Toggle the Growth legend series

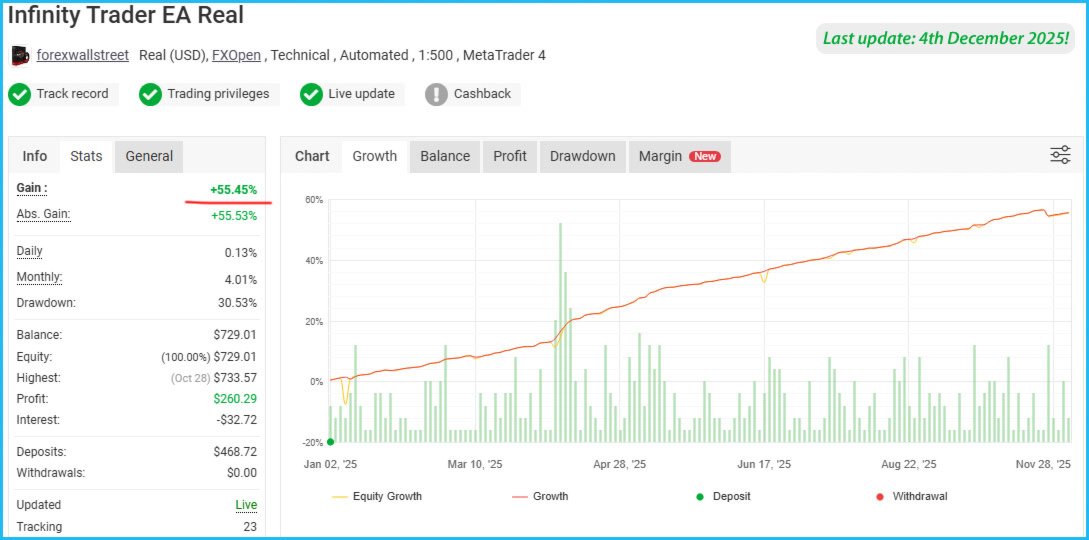coord(540,496)
